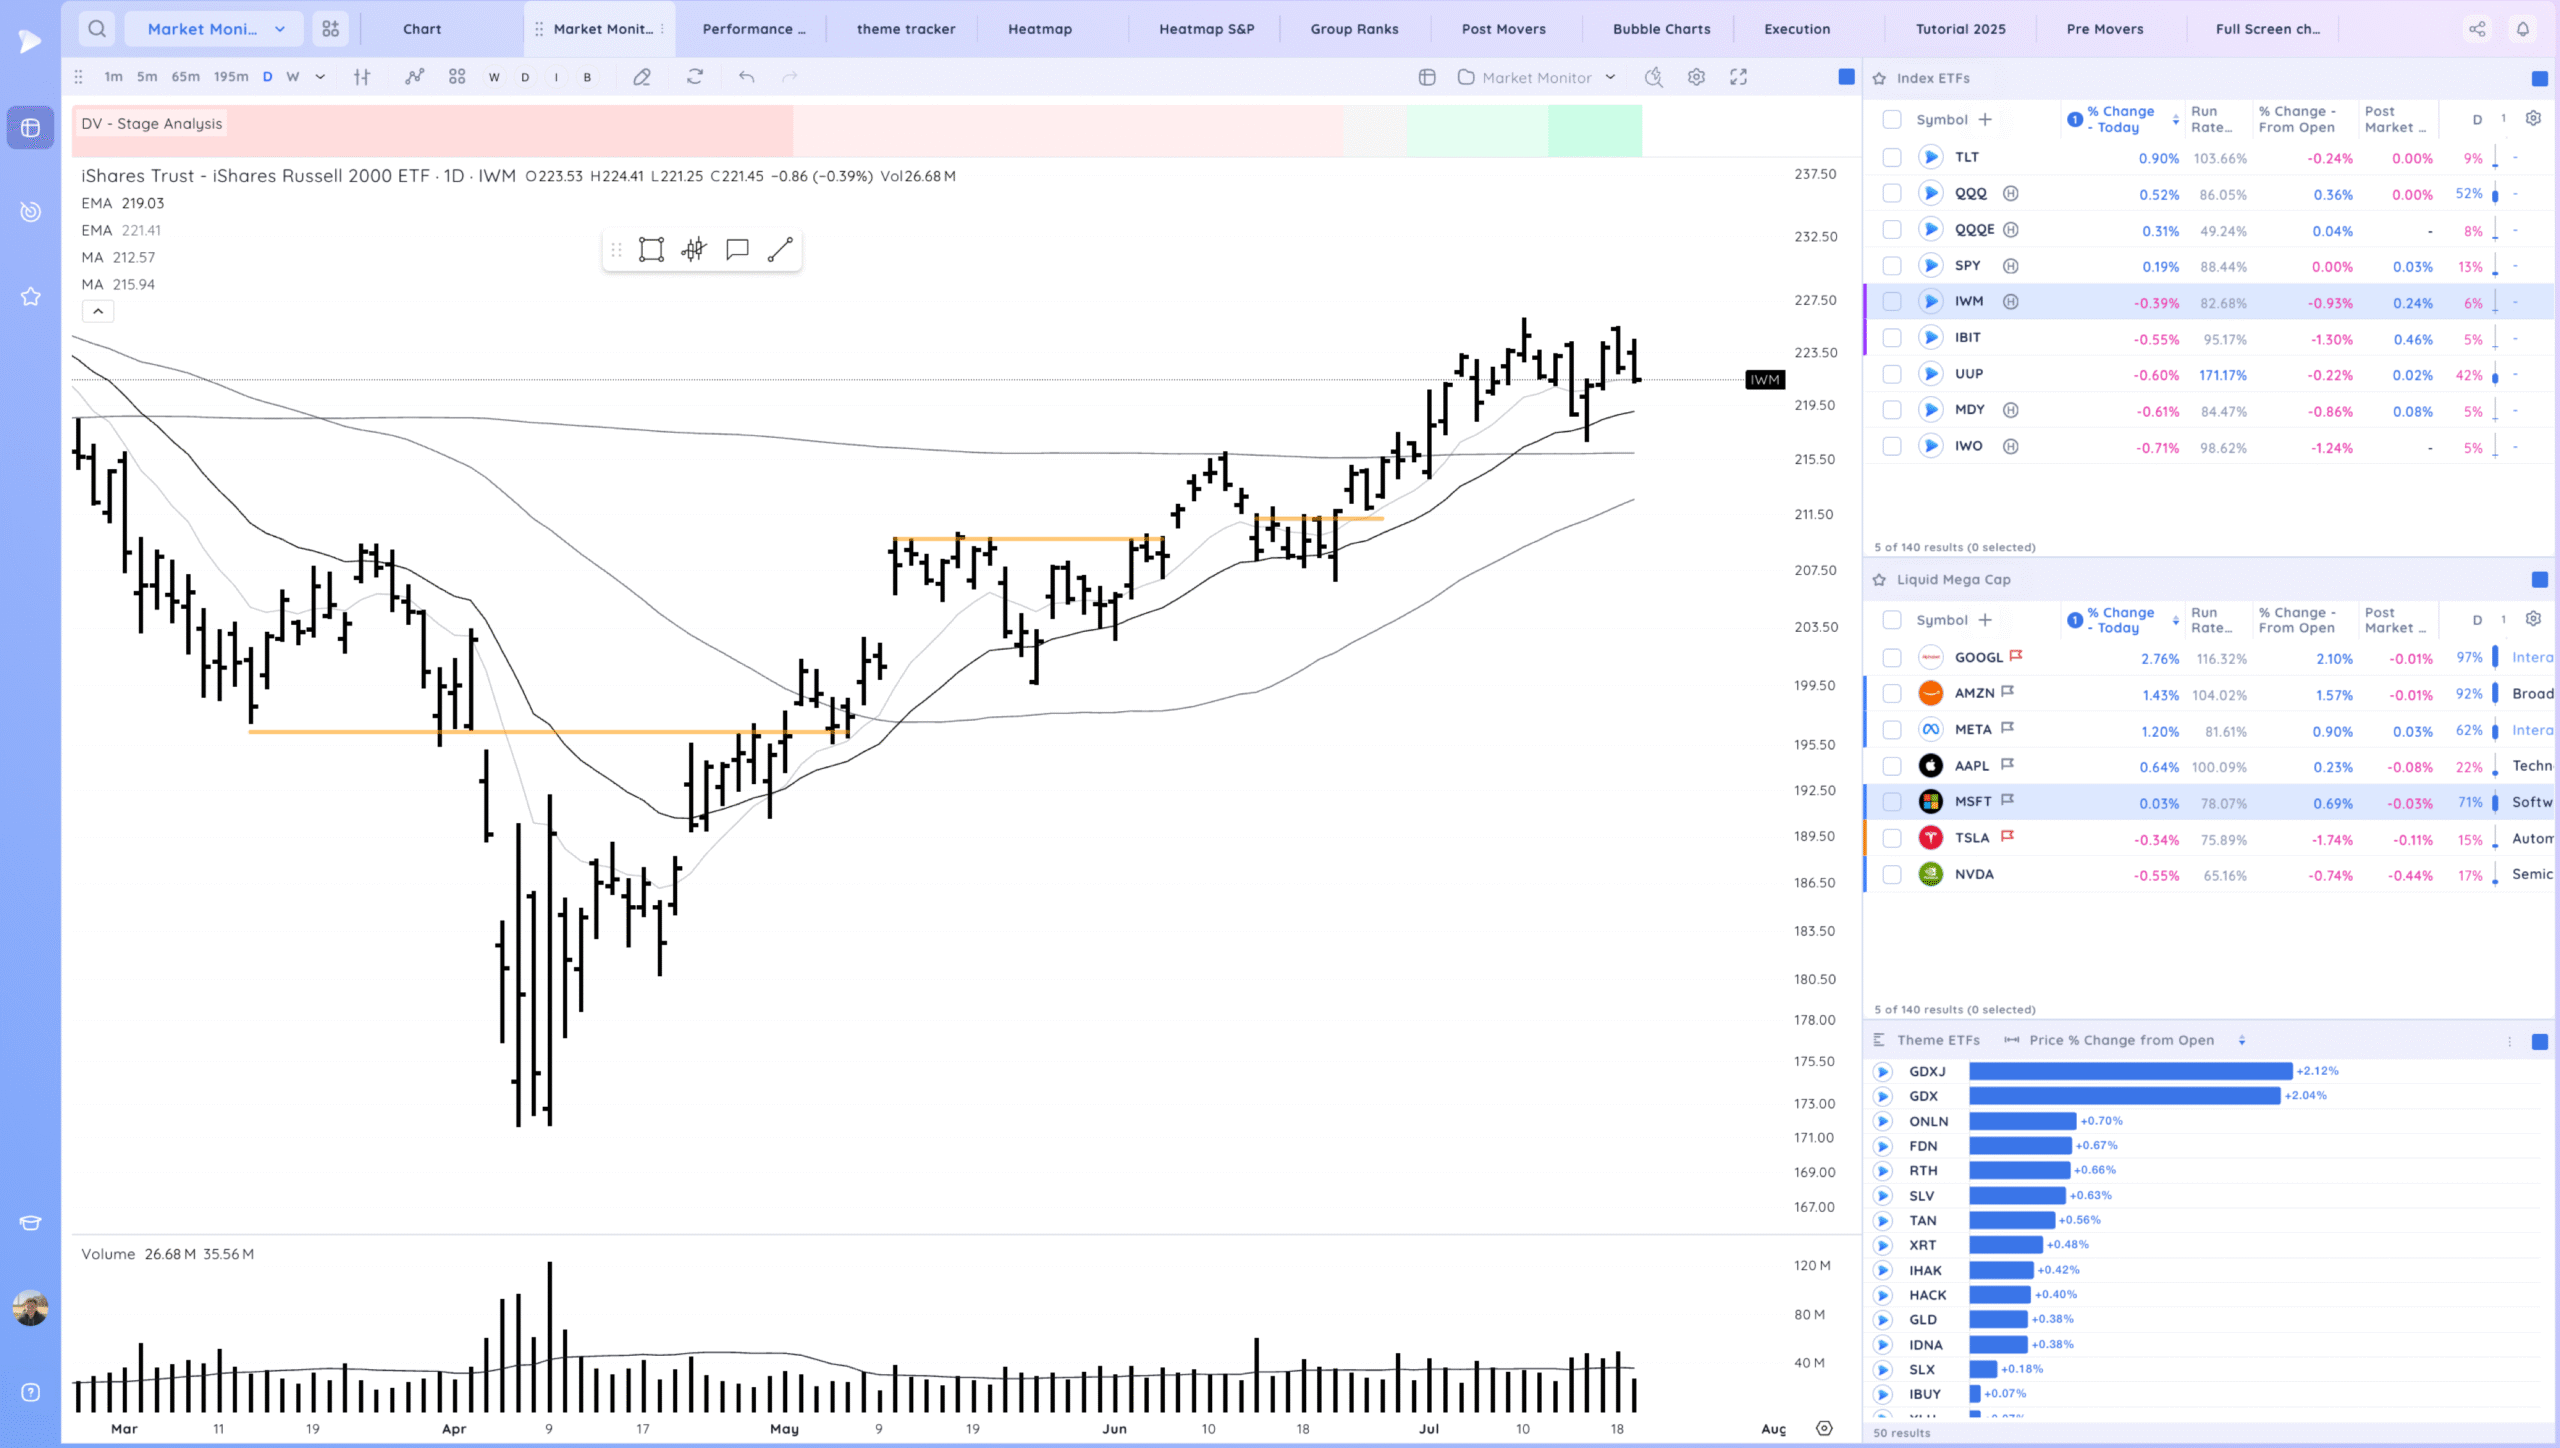Choose the trend line drawing tool
The width and height of the screenshot is (2560, 1448).
(780, 249)
